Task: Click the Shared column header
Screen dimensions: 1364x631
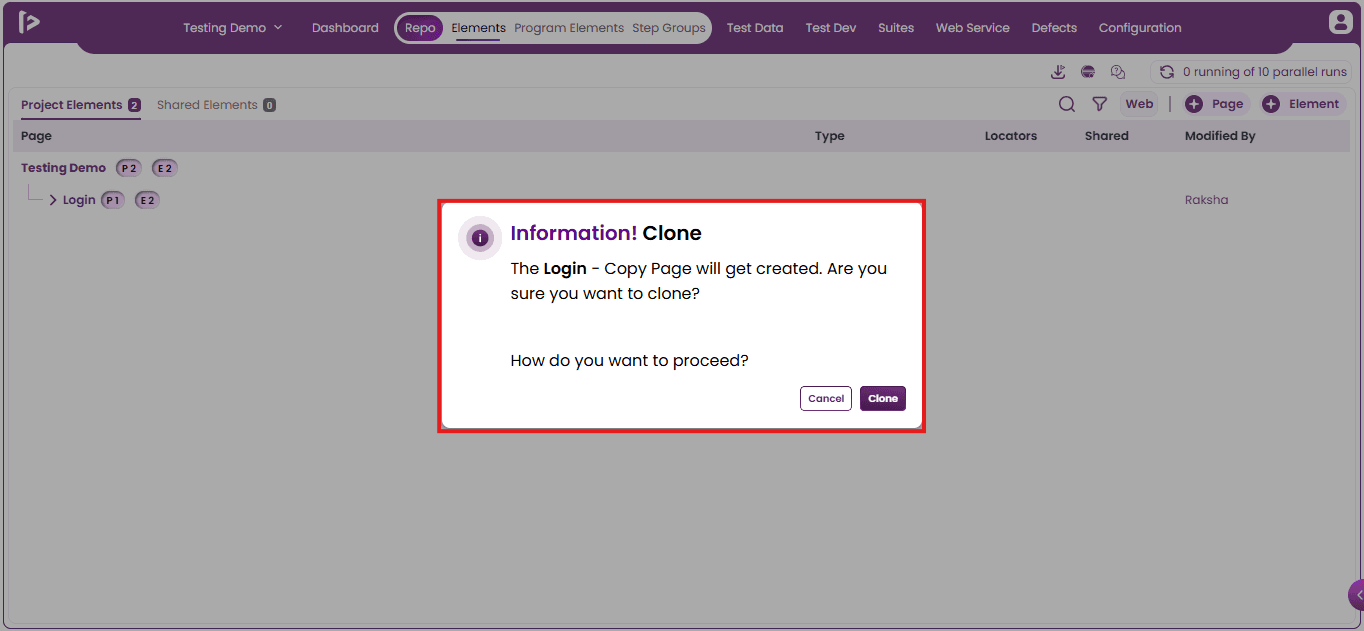Action: point(1107,136)
